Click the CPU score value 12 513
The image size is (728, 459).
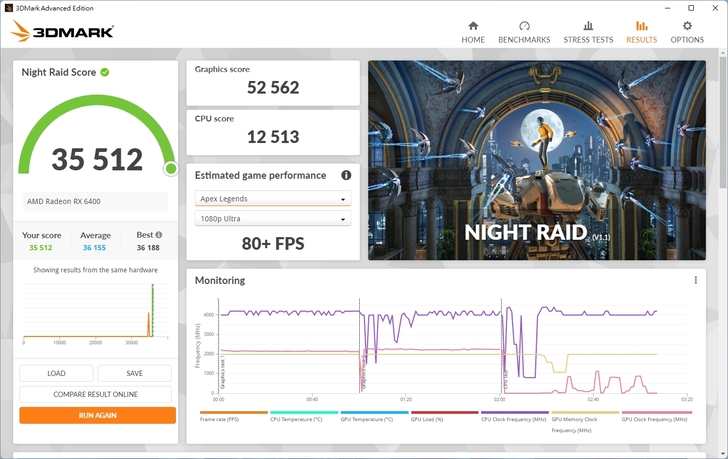tap(273, 137)
